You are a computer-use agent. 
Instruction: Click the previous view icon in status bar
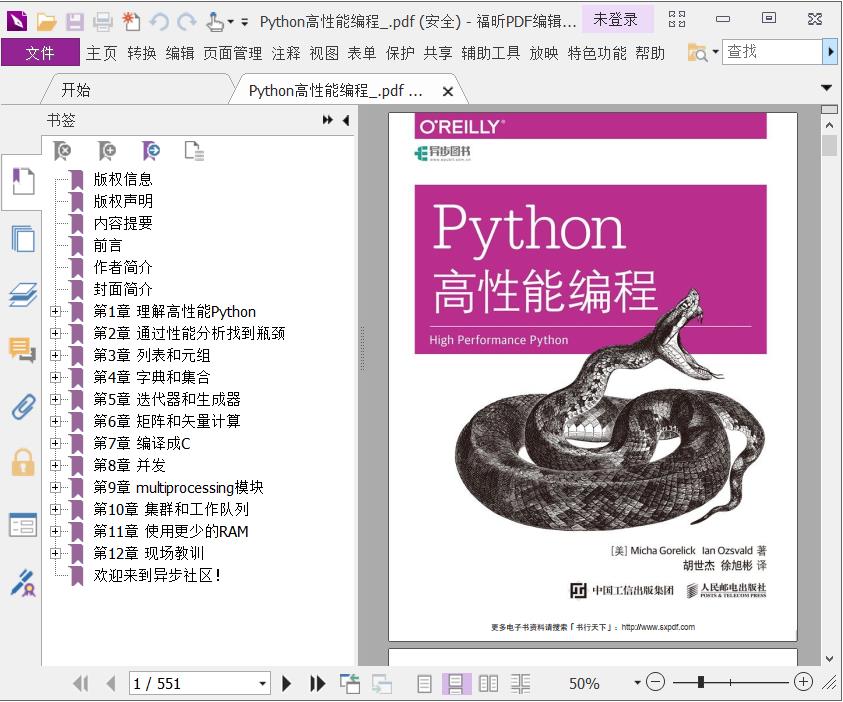[350, 683]
